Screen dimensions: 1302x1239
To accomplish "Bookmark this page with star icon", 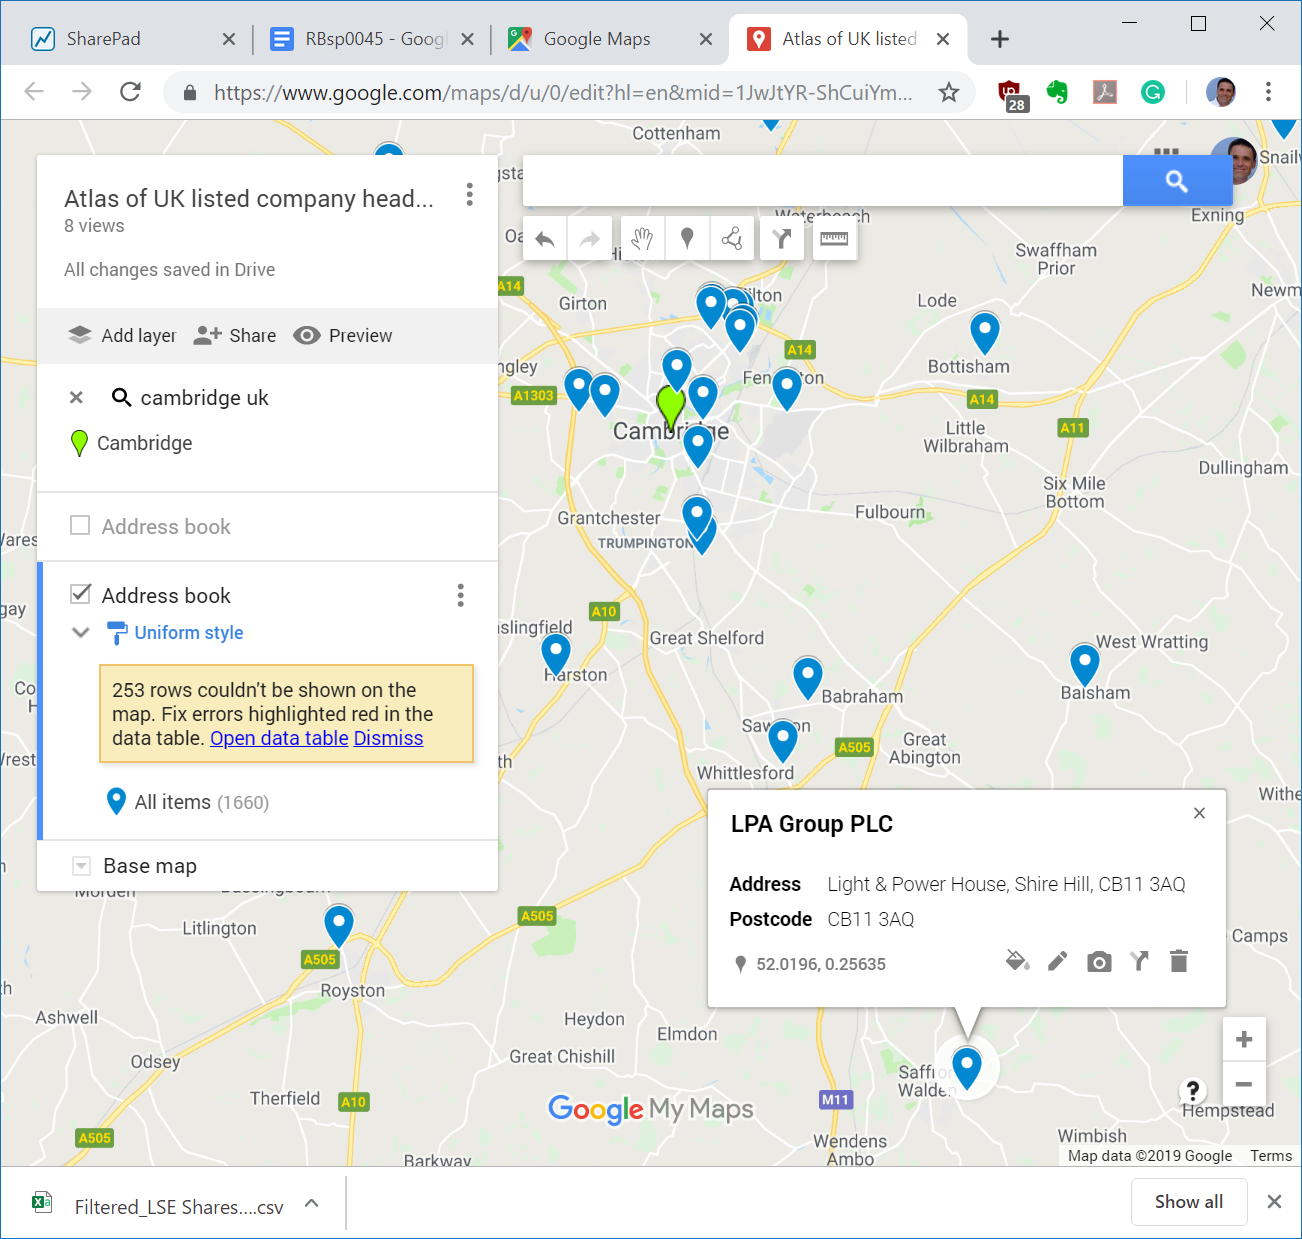I will pos(948,93).
